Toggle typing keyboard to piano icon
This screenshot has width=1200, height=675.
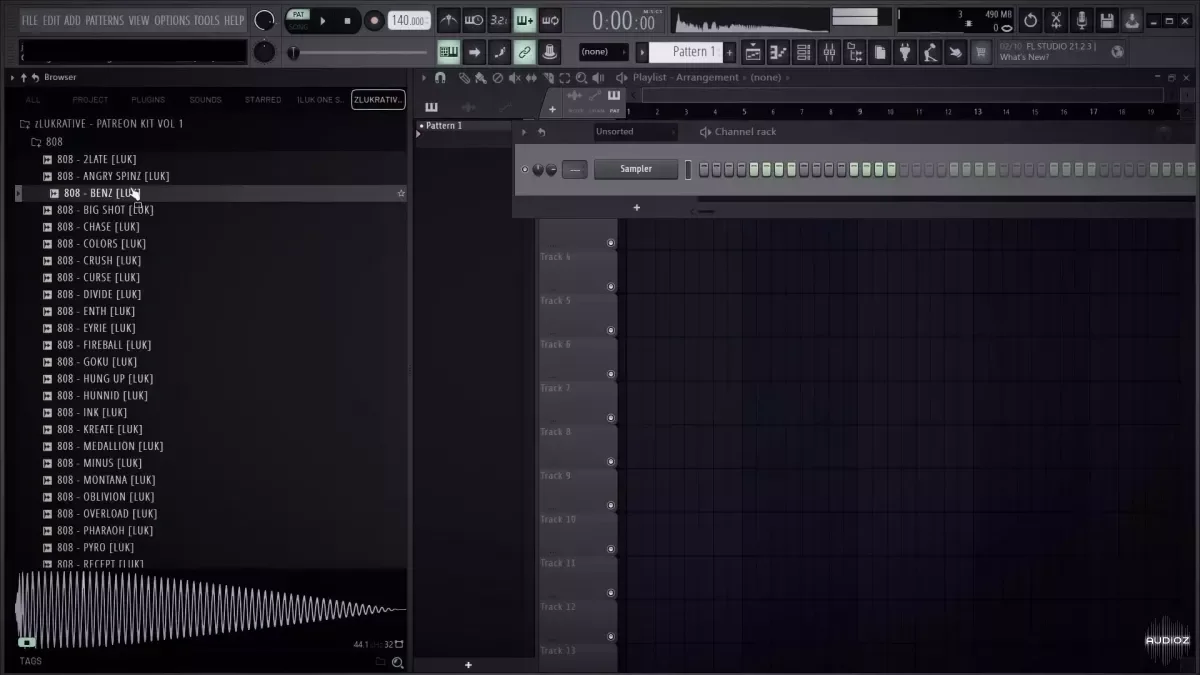(449, 52)
